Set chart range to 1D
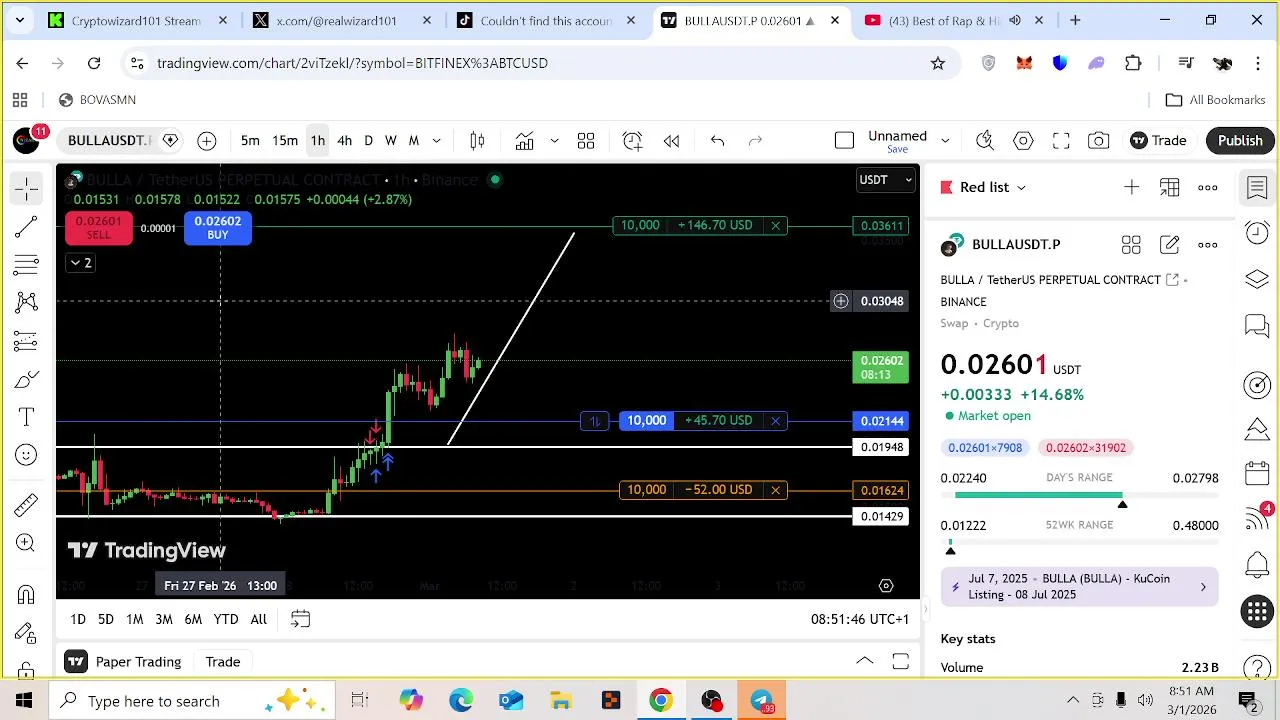 (x=78, y=620)
